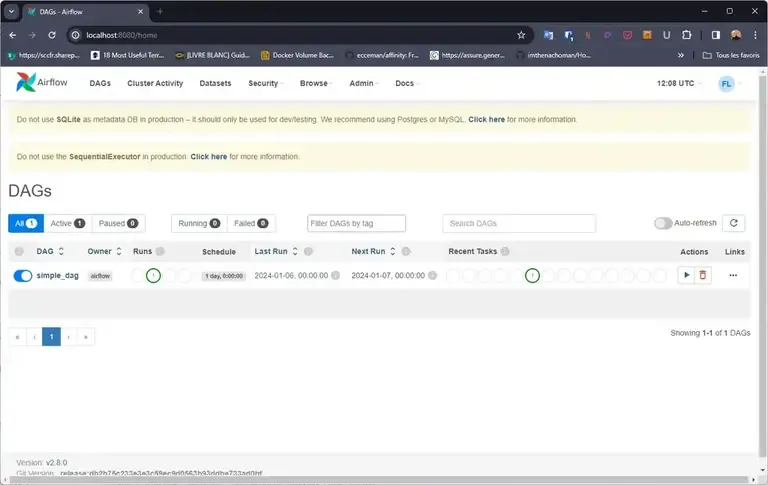Show hidden bookmarks with double chevron
This screenshot has width=768, height=485.
681,55
